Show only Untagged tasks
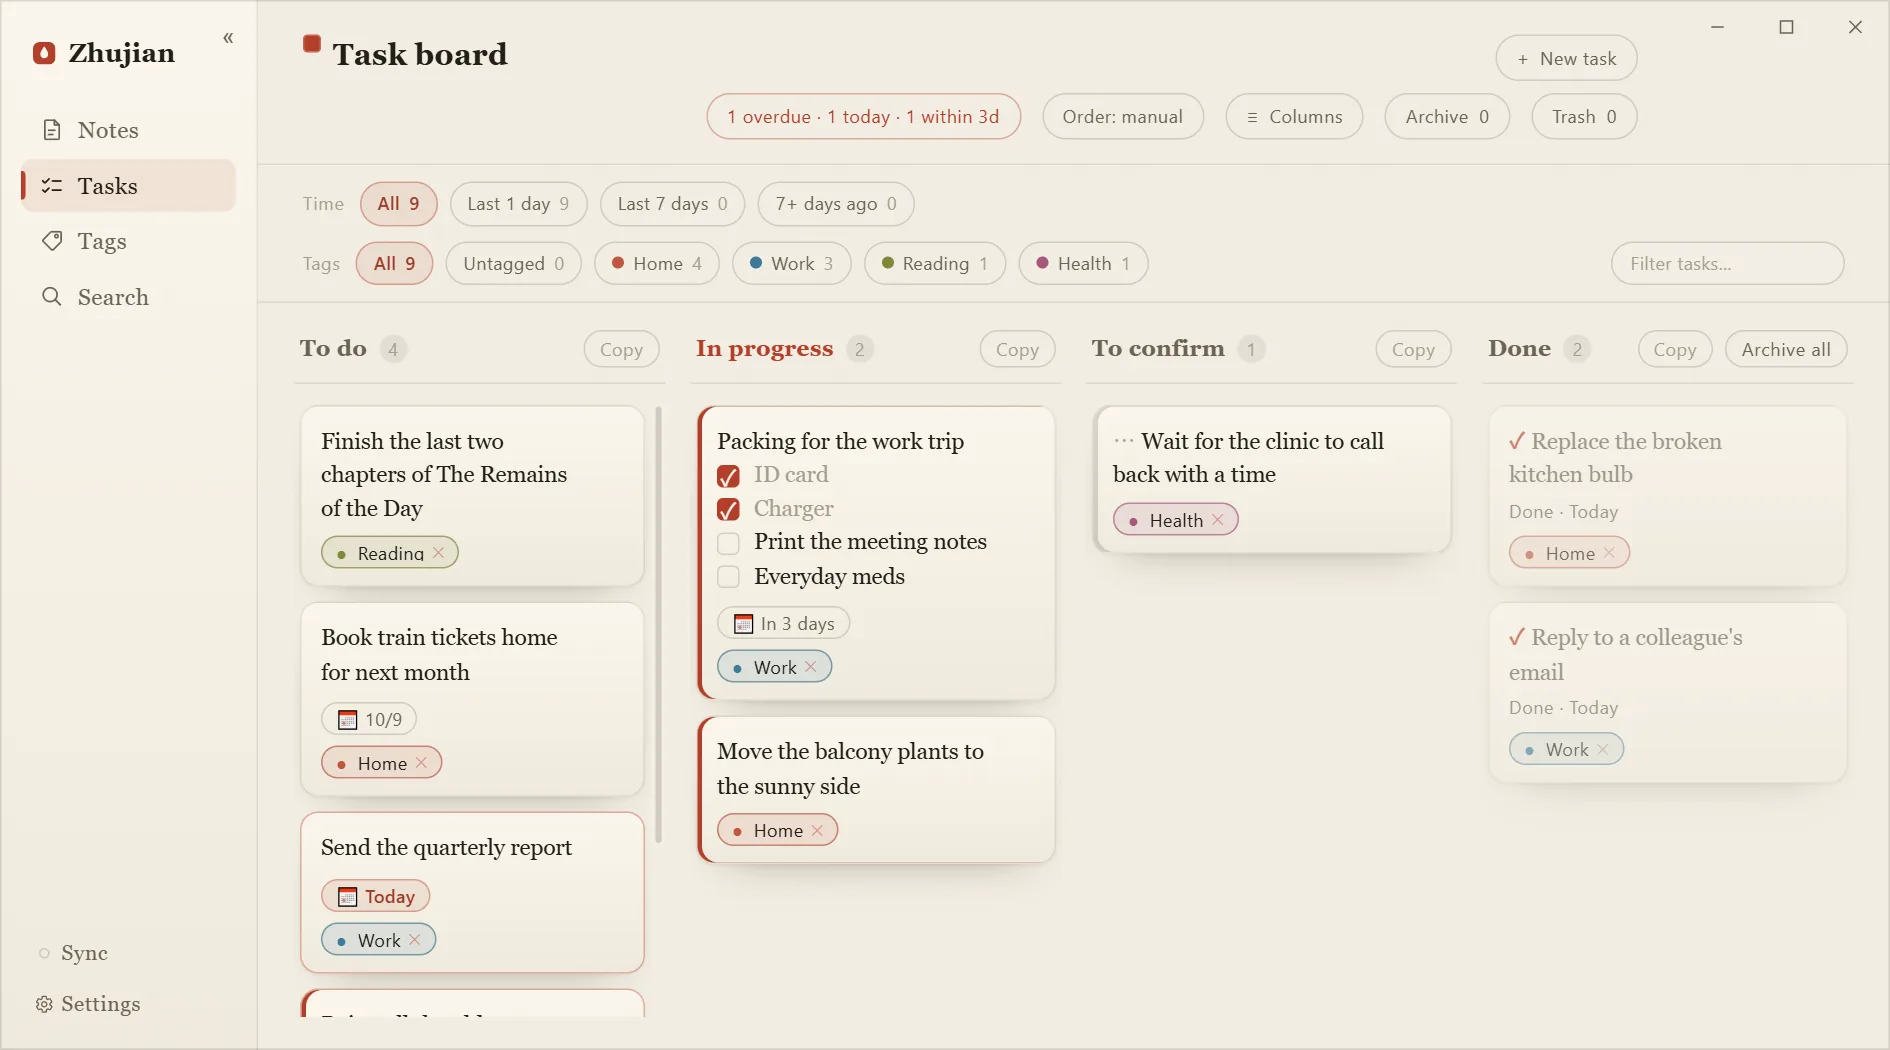 tap(514, 264)
